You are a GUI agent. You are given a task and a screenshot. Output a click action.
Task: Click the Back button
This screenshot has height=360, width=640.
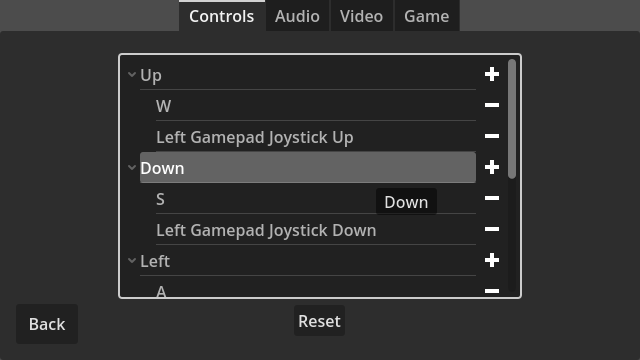(x=47, y=324)
